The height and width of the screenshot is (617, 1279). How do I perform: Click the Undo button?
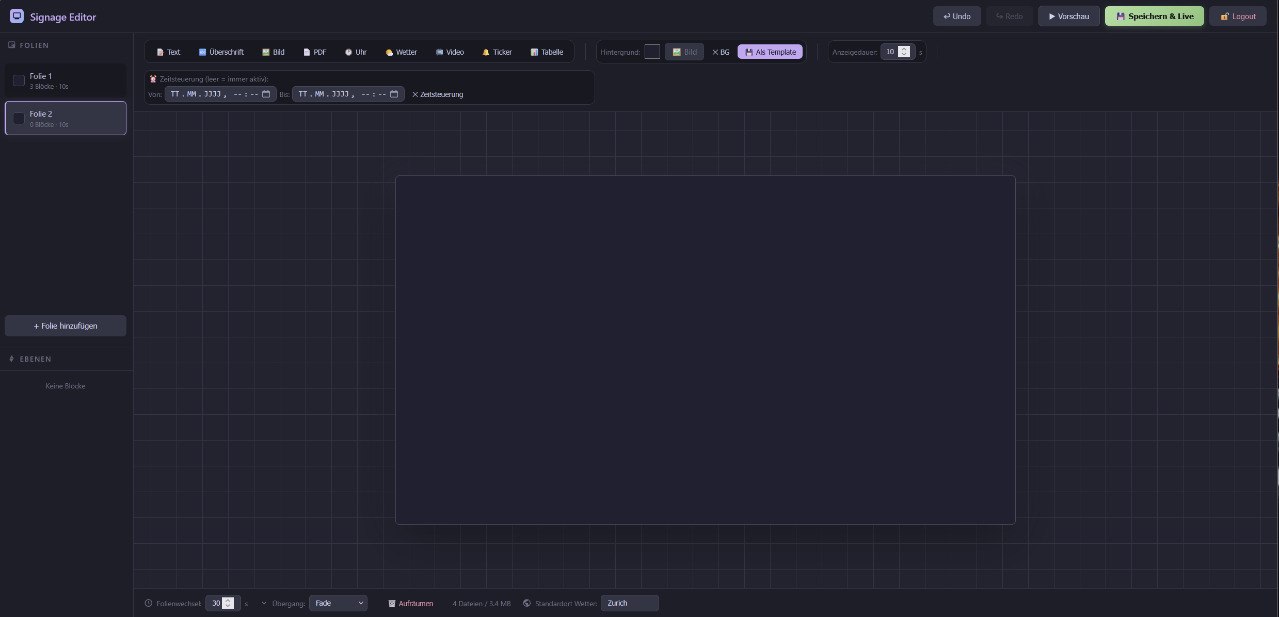[x=957, y=16]
